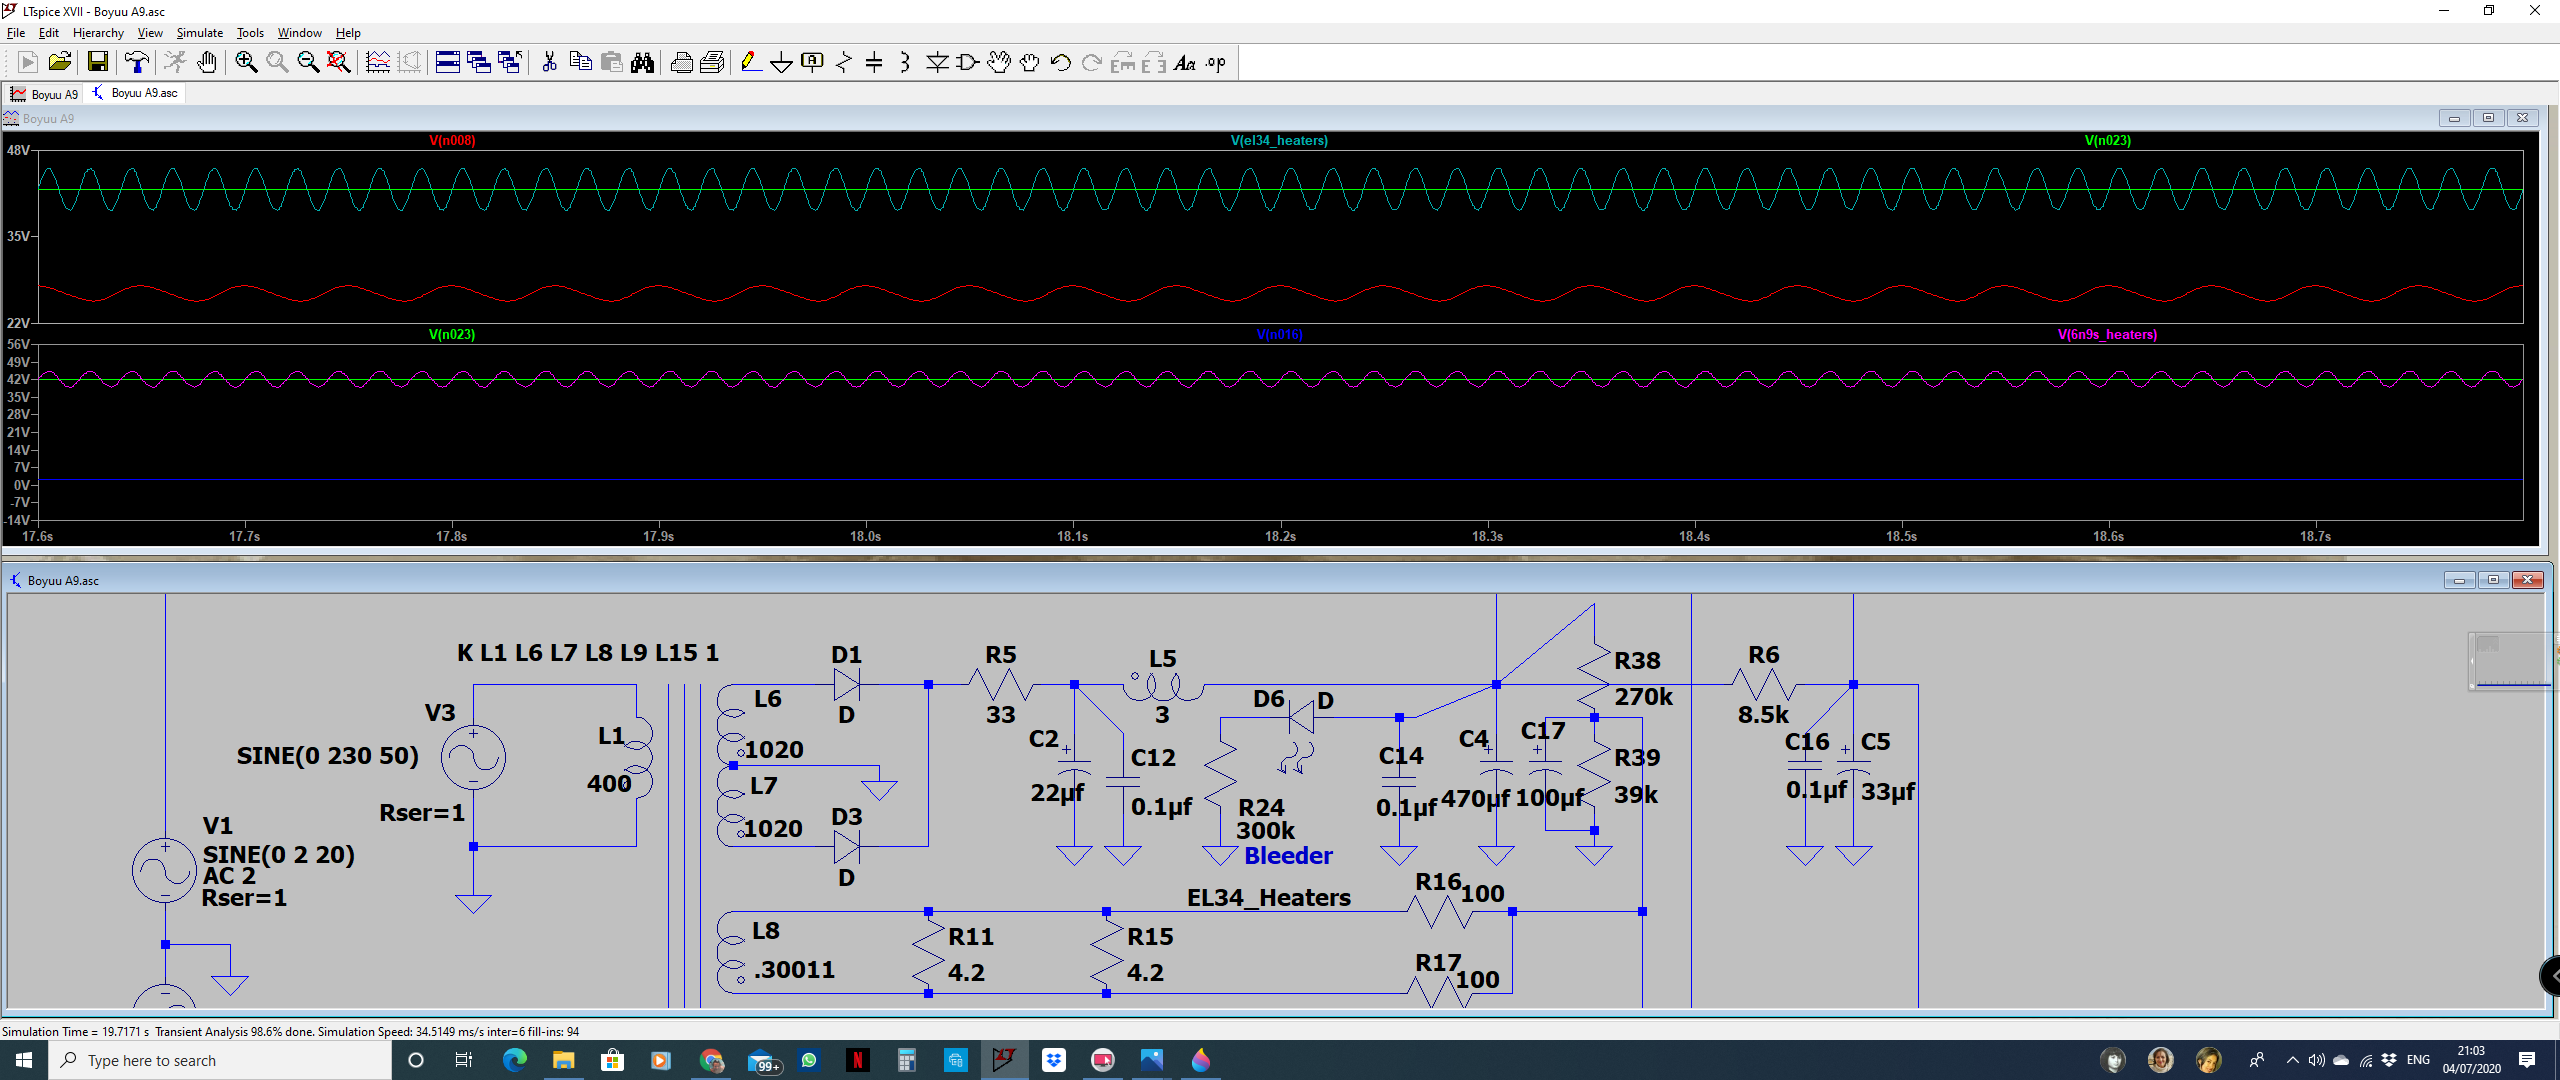Print the document using the printer icon
The height and width of the screenshot is (1080, 2560).
point(681,62)
